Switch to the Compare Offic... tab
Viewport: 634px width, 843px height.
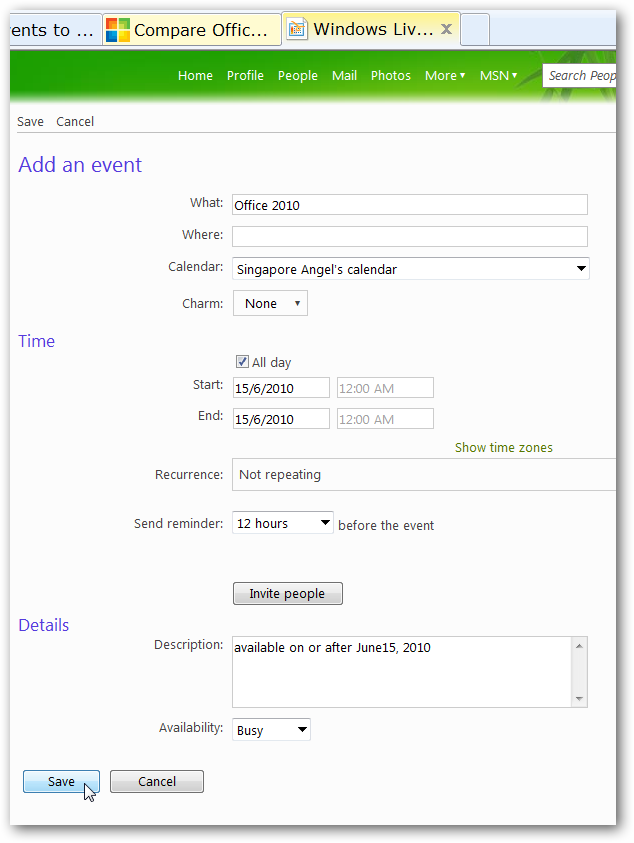pos(192,30)
